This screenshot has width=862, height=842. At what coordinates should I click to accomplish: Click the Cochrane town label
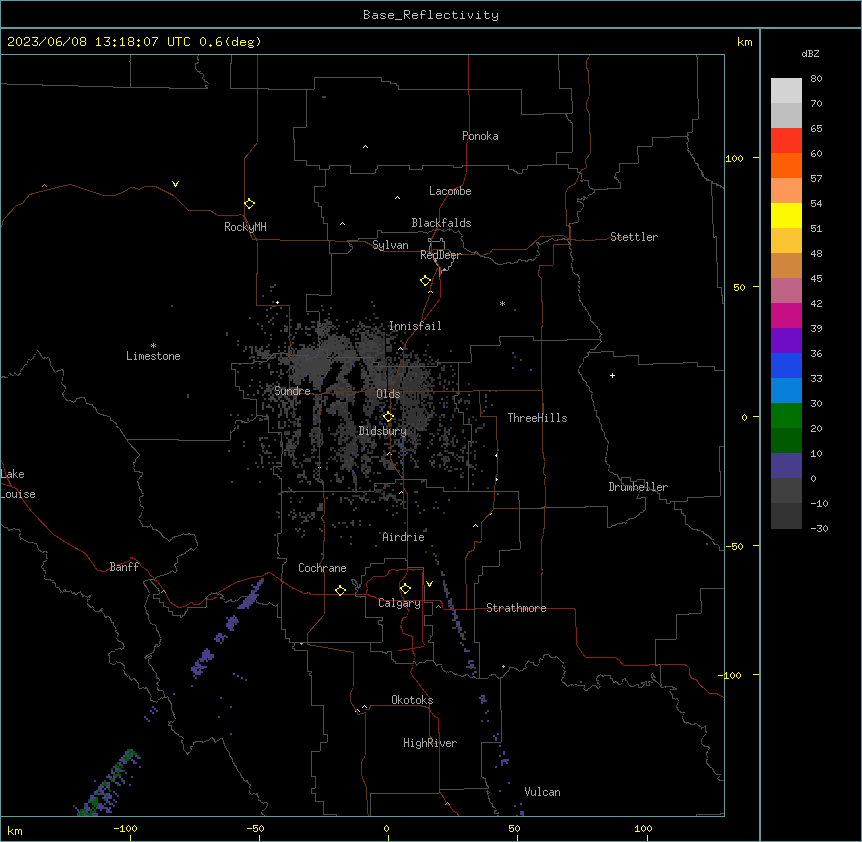(322, 568)
